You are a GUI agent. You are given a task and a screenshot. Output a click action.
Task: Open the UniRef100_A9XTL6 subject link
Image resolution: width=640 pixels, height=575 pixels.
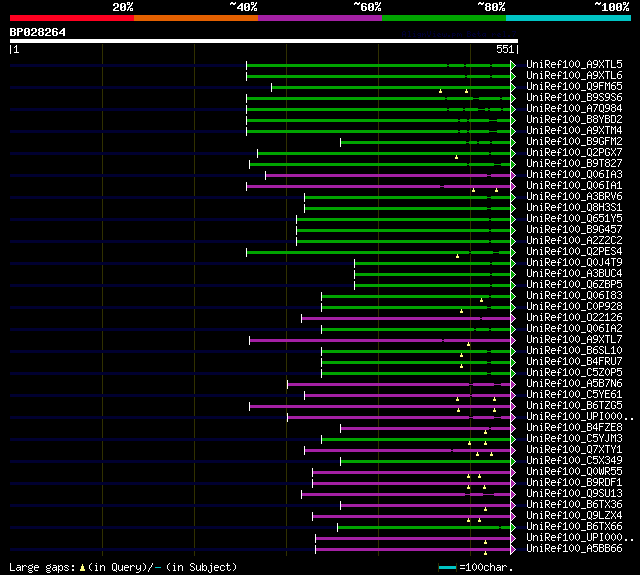pyautogui.click(x=574, y=75)
